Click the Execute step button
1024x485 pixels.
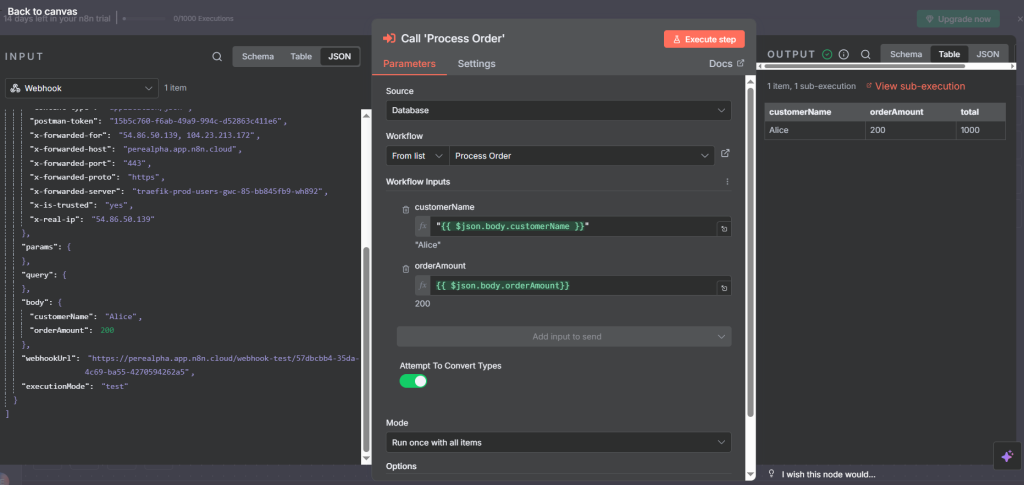click(x=704, y=39)
